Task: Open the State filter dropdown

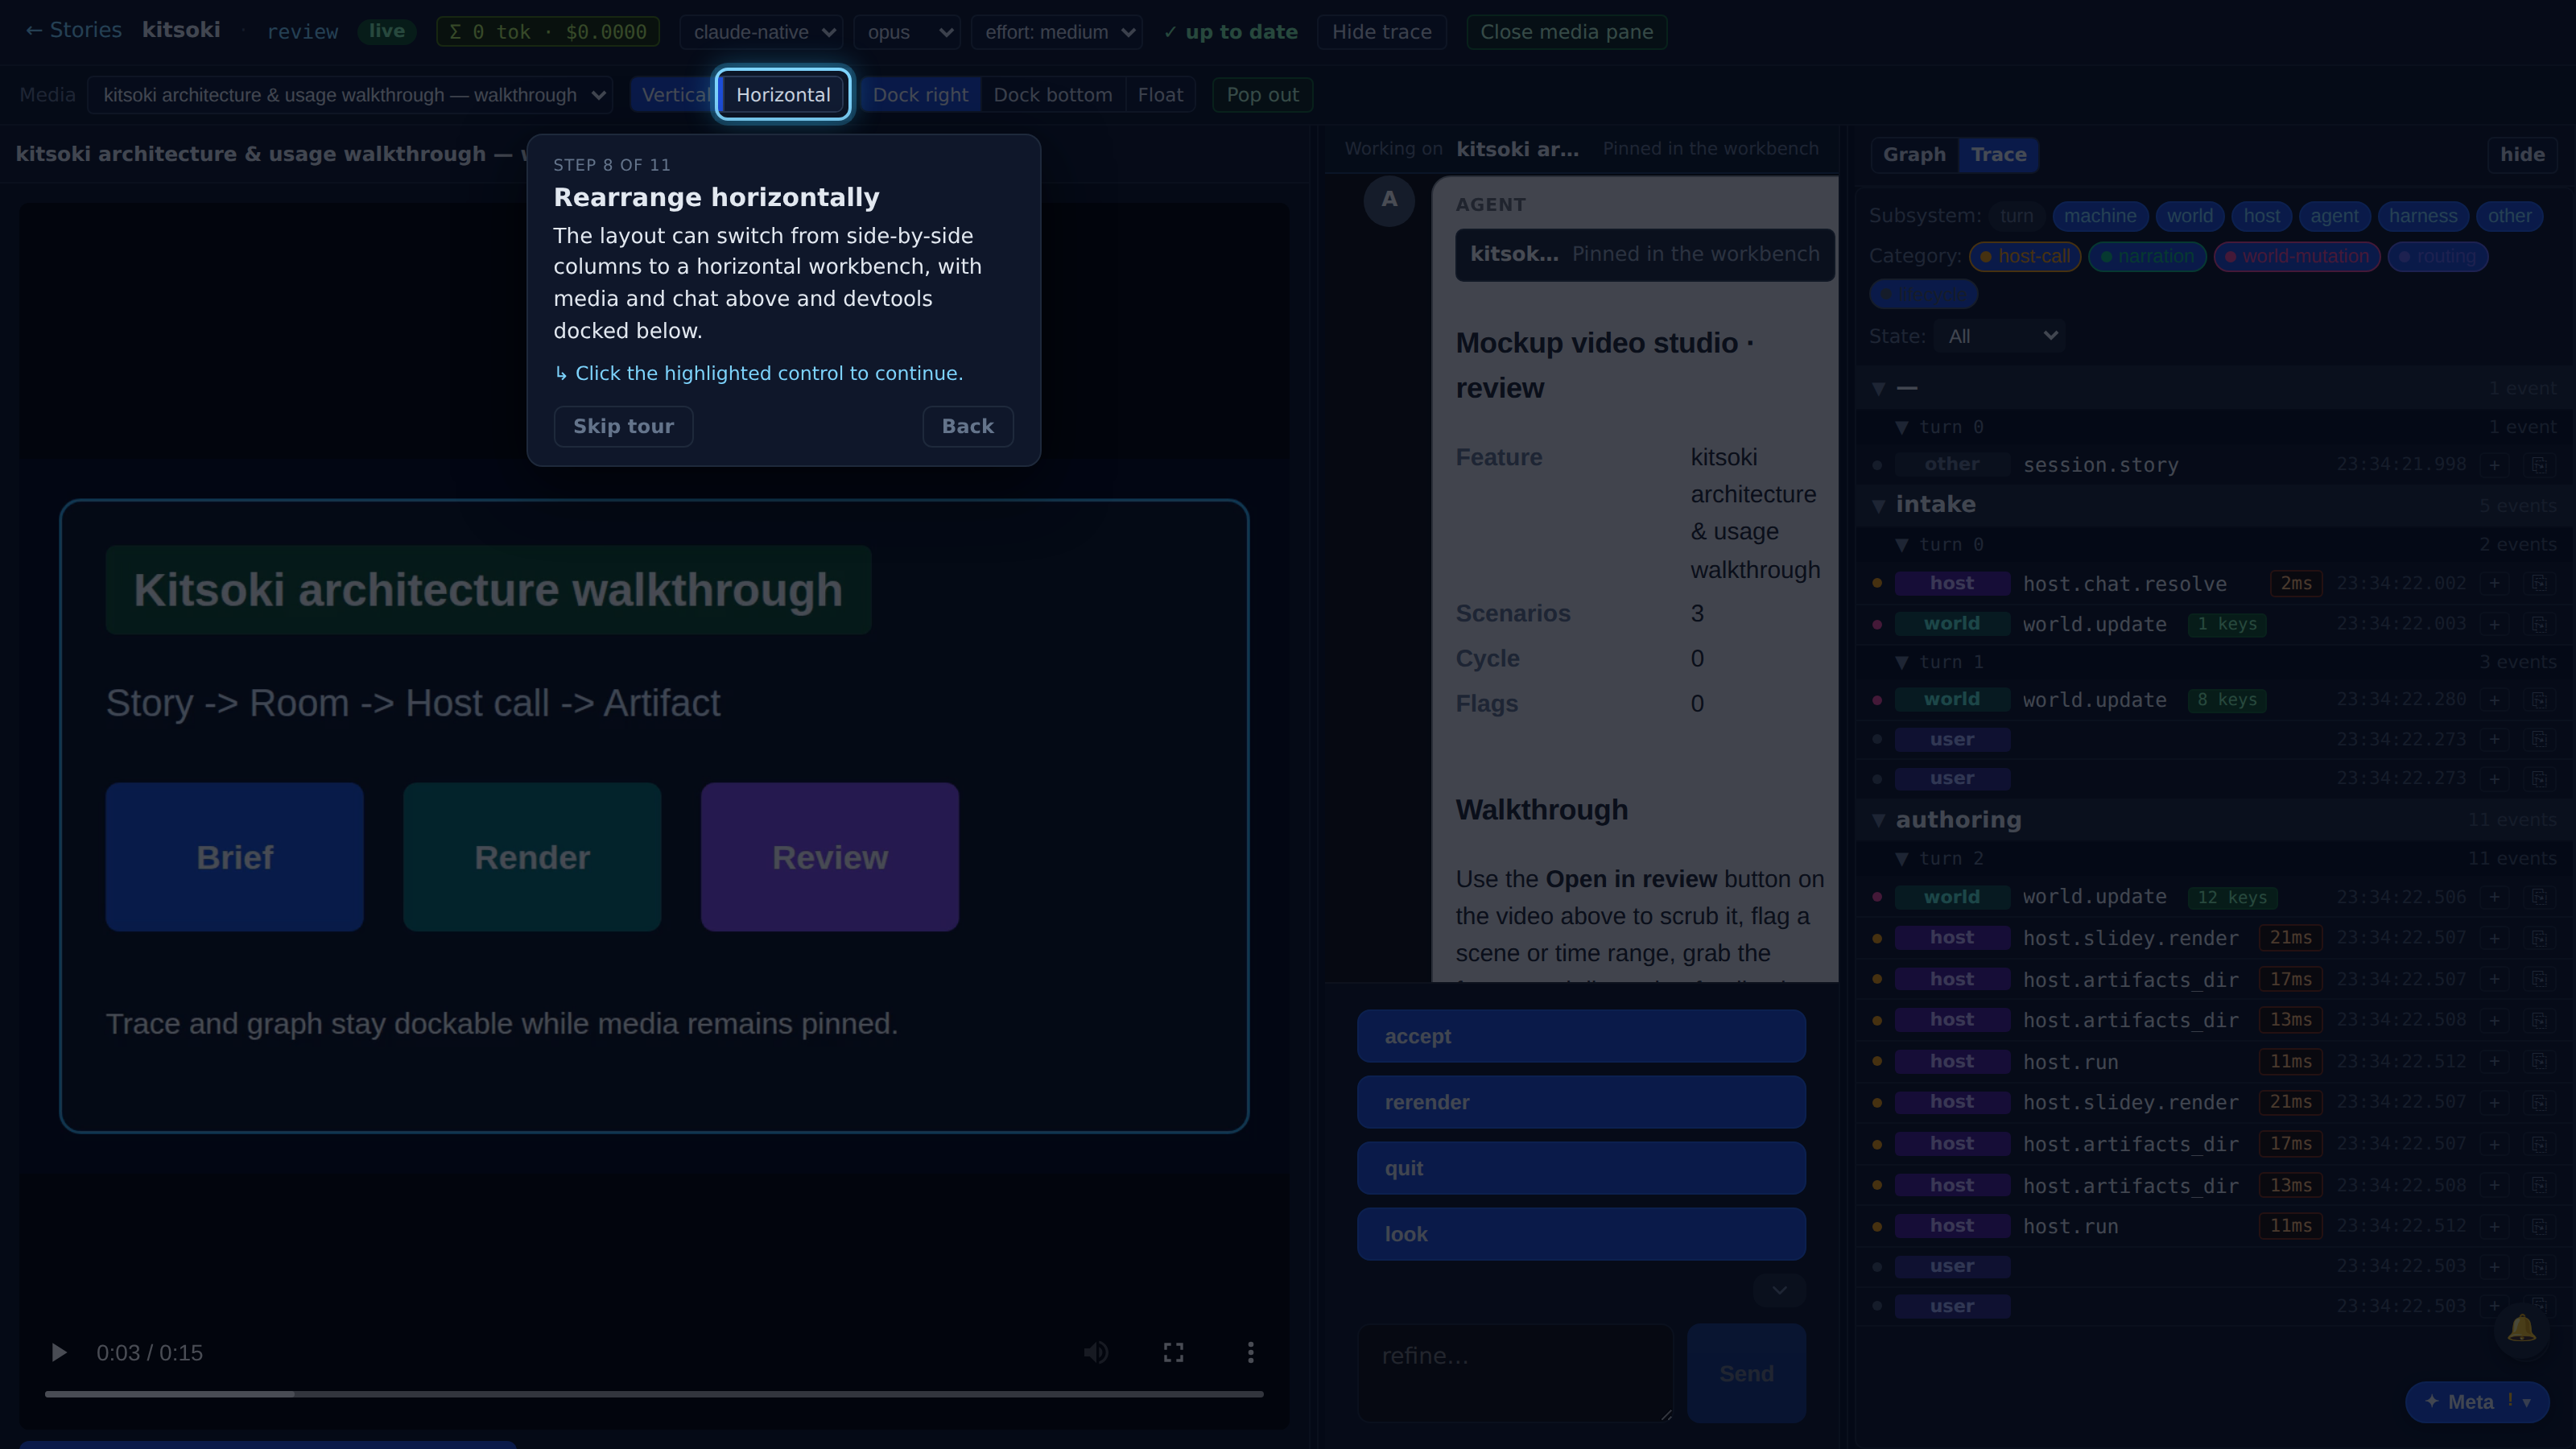Action: [x=1999, y=336]
